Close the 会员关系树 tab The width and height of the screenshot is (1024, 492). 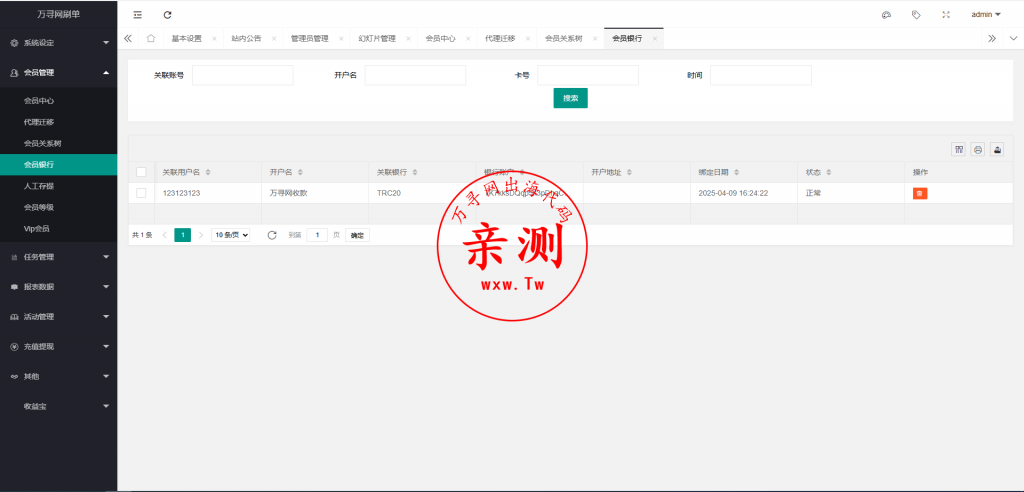[595, 39]
